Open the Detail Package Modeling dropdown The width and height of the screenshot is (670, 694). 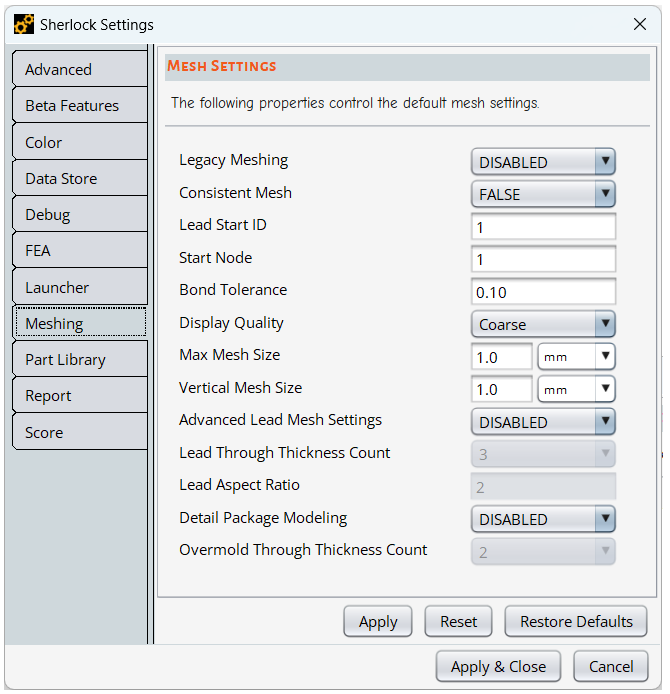(x=543, y=519)
